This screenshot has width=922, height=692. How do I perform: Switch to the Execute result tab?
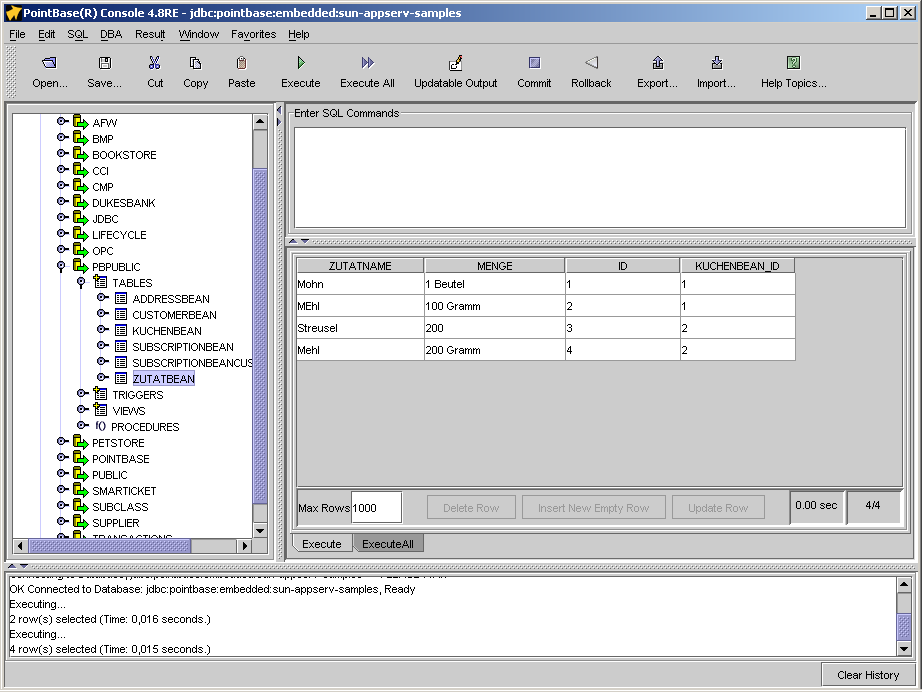[x=322, y=544]
